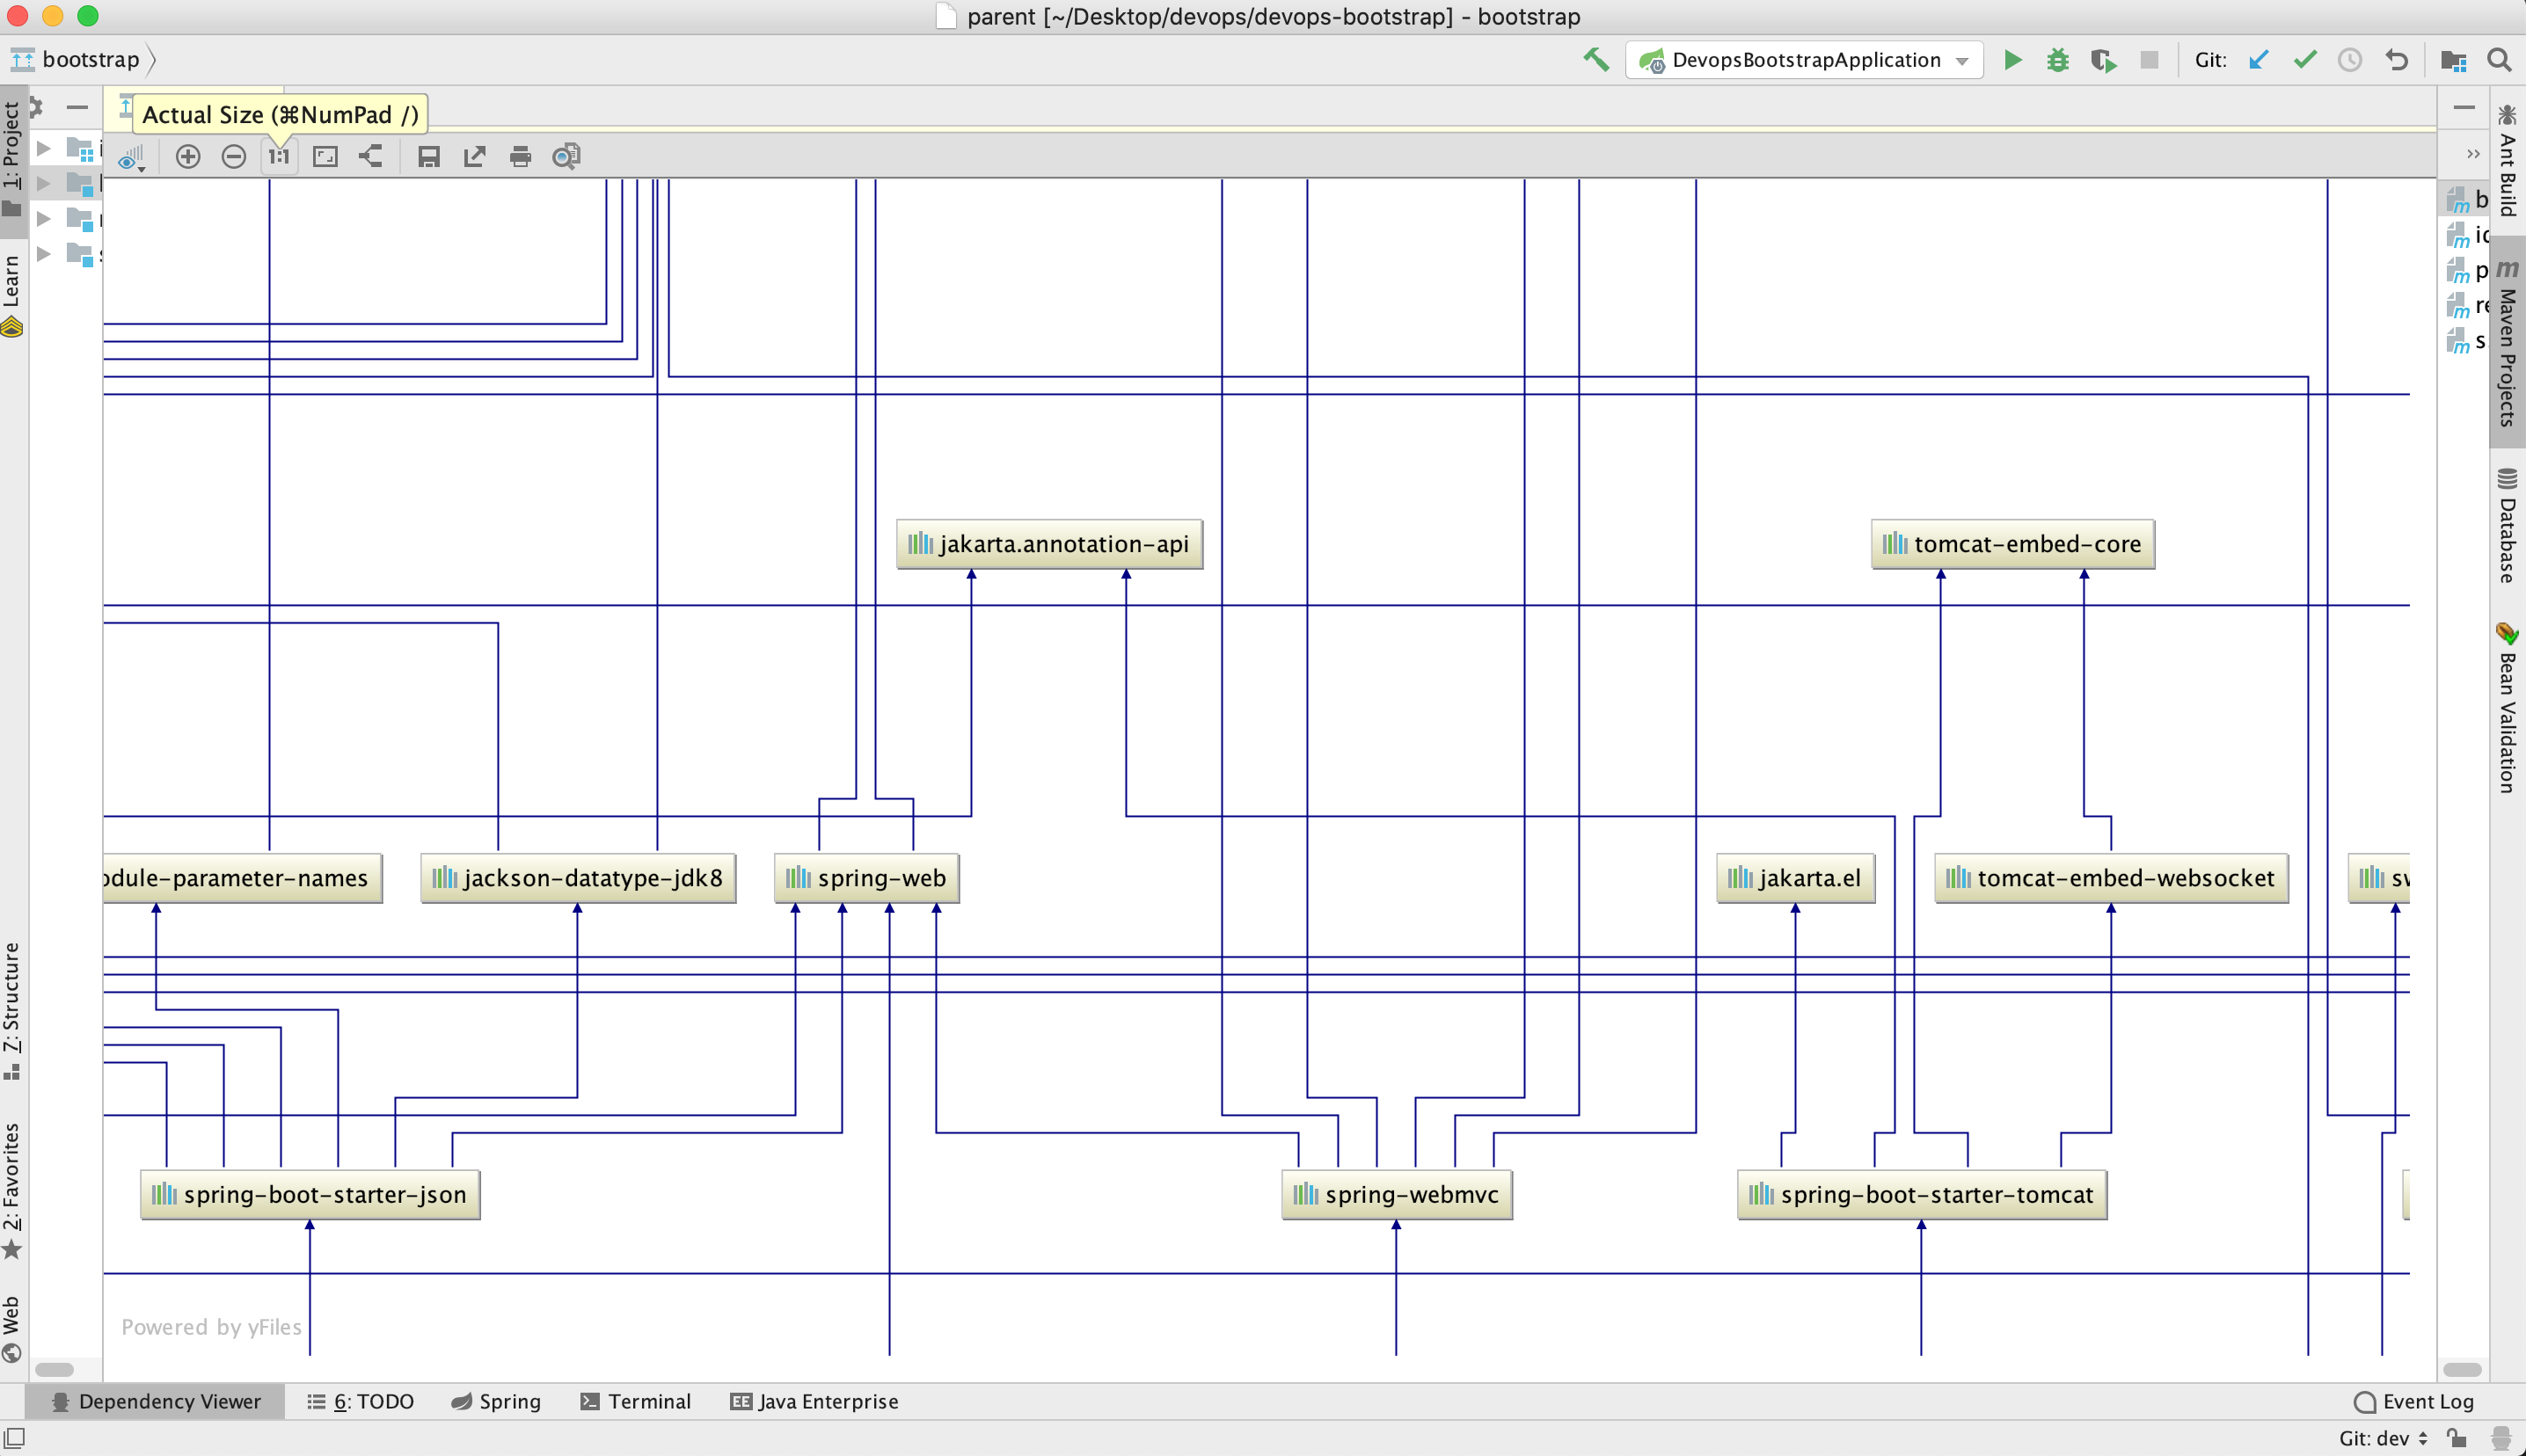Hide the Project panel with minus icon
This screenshot has height=1456, width=2526.
[x=77, y=107]
